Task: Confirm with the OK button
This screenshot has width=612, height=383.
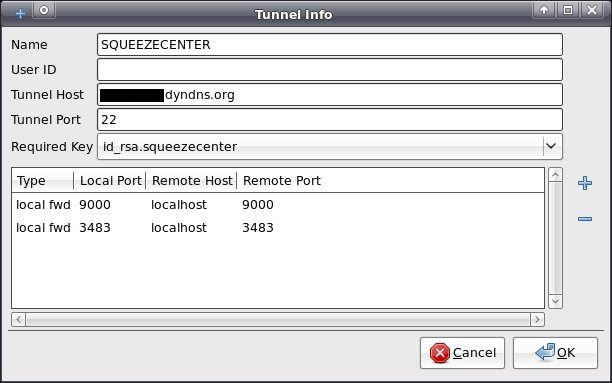Action: pos(555,353)
